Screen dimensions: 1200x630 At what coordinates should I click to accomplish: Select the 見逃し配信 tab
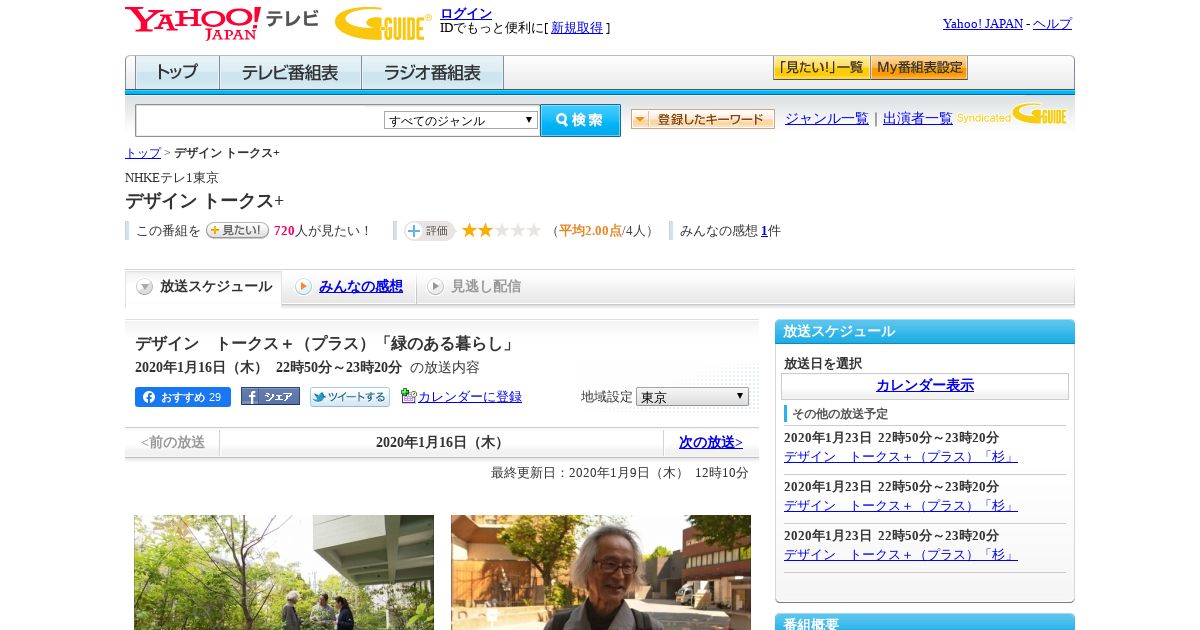pos(486,287)
